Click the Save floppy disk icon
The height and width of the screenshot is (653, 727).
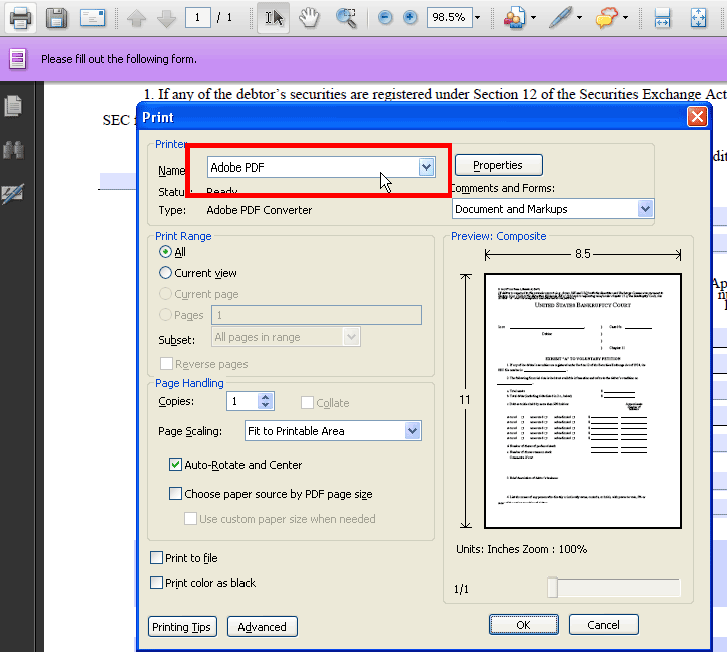57,19
